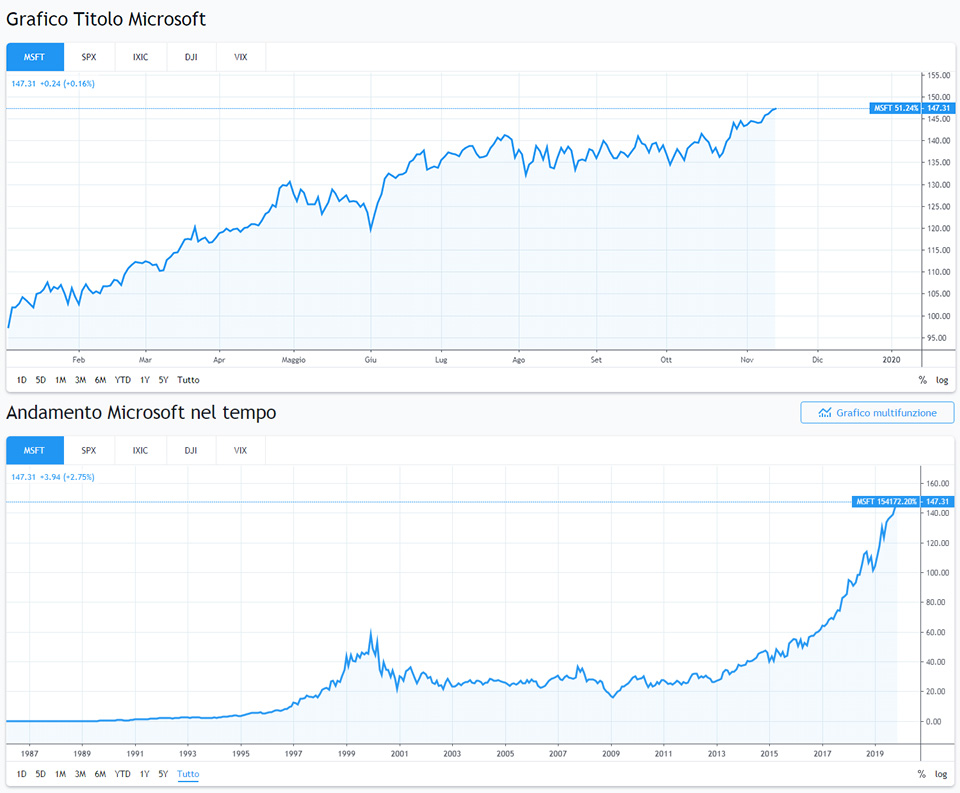
Task: Set bottom chart range to 1Y
Action: 144,774
